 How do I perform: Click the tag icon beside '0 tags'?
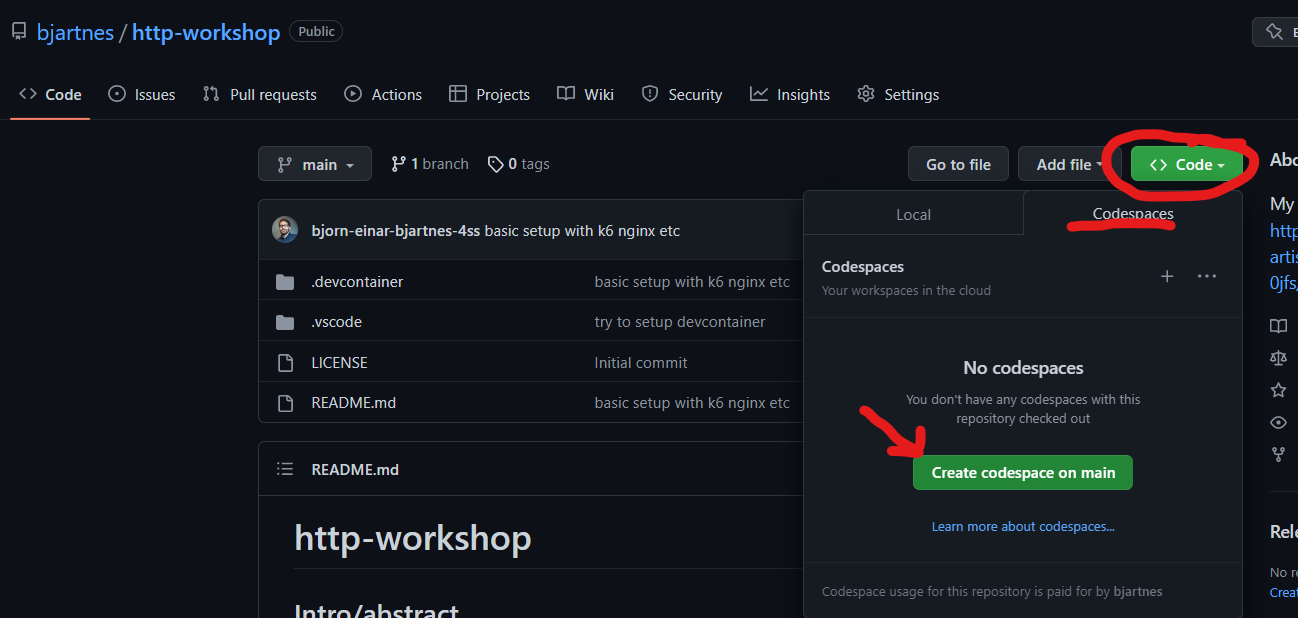(x=496, y=164)
